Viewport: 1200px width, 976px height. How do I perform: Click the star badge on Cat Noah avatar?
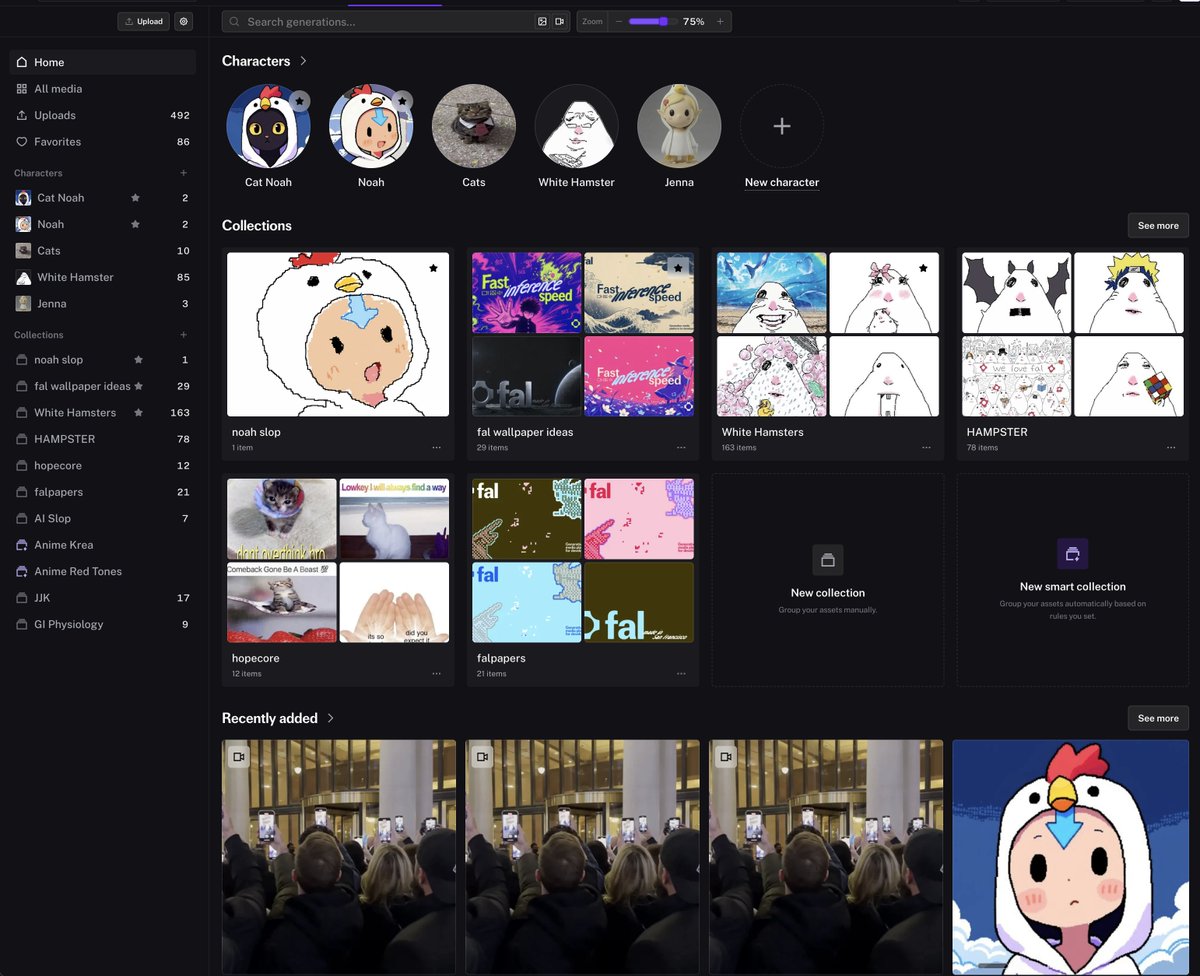tap(299, 101)
